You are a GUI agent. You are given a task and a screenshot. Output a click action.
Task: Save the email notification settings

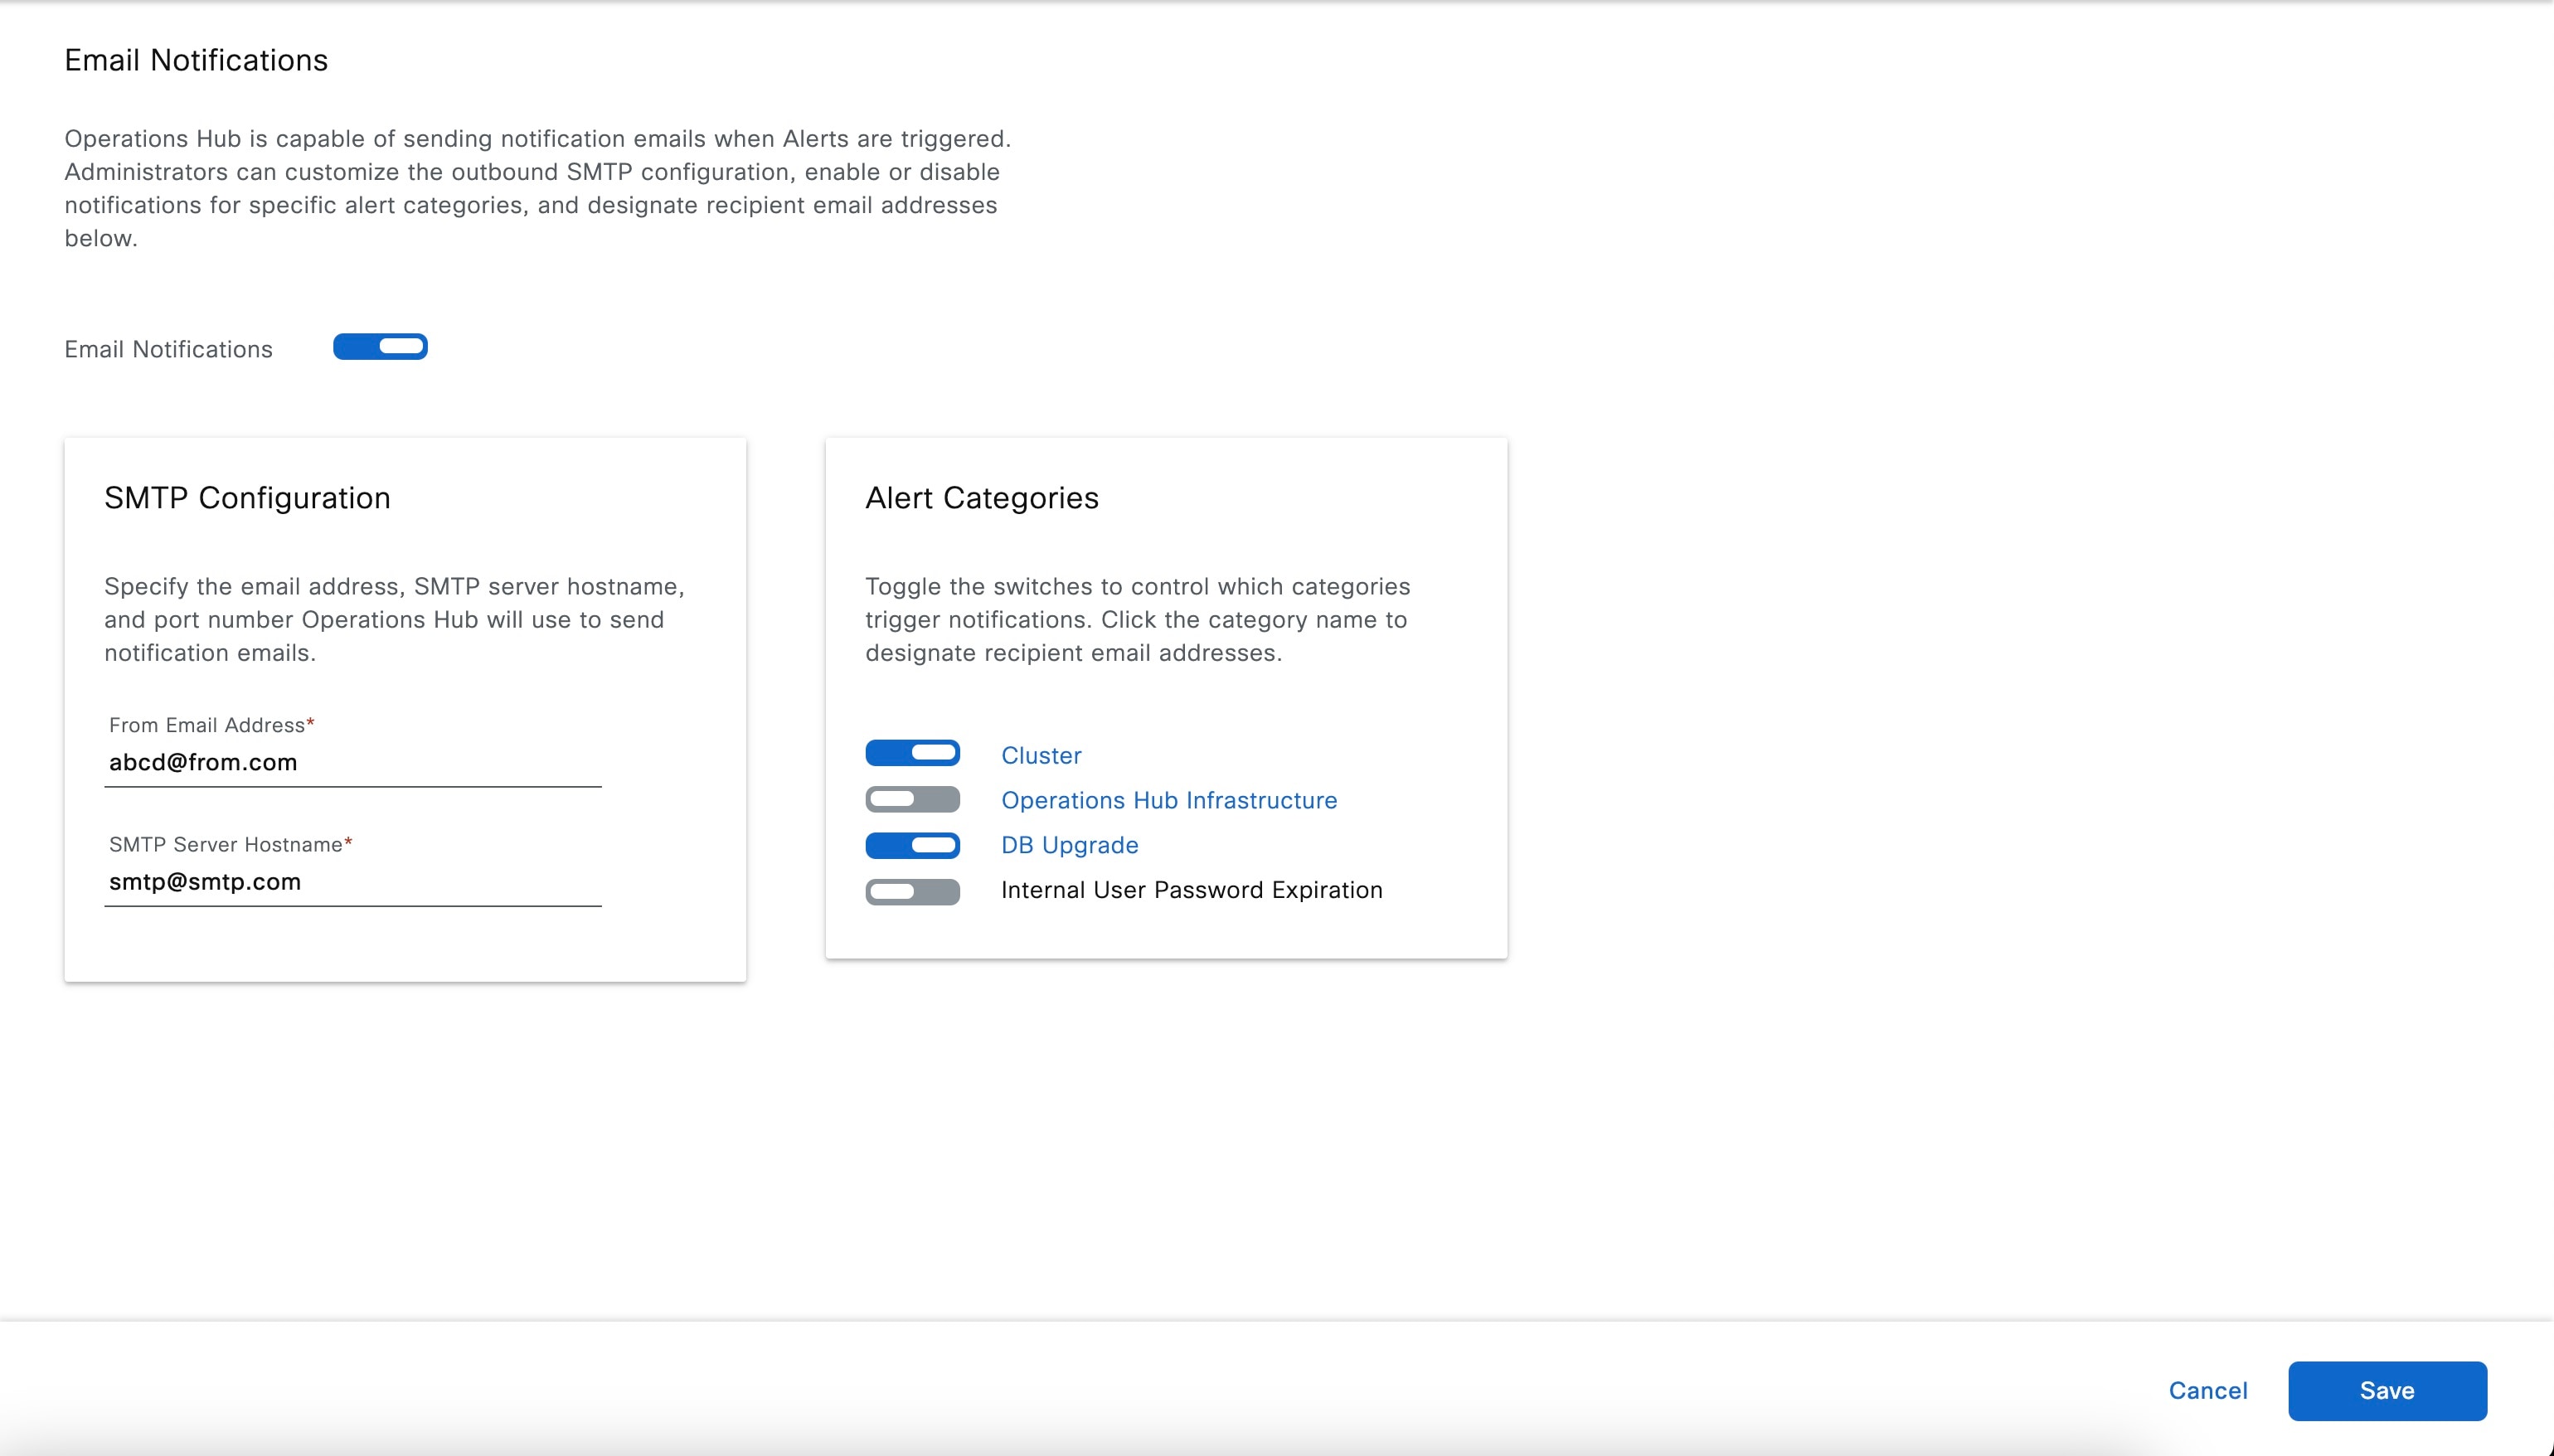pyautogui.click(x=2387, y=1390)
